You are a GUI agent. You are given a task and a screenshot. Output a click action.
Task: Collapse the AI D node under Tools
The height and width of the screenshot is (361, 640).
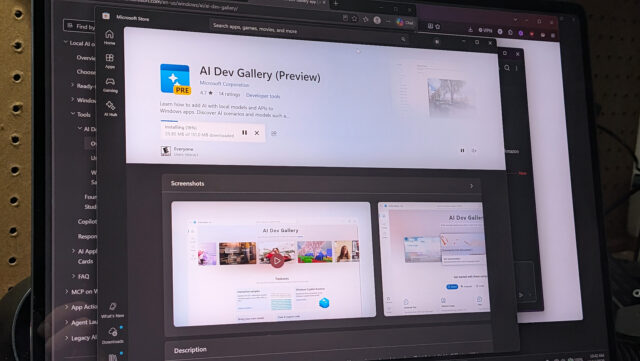coord(80,129)
